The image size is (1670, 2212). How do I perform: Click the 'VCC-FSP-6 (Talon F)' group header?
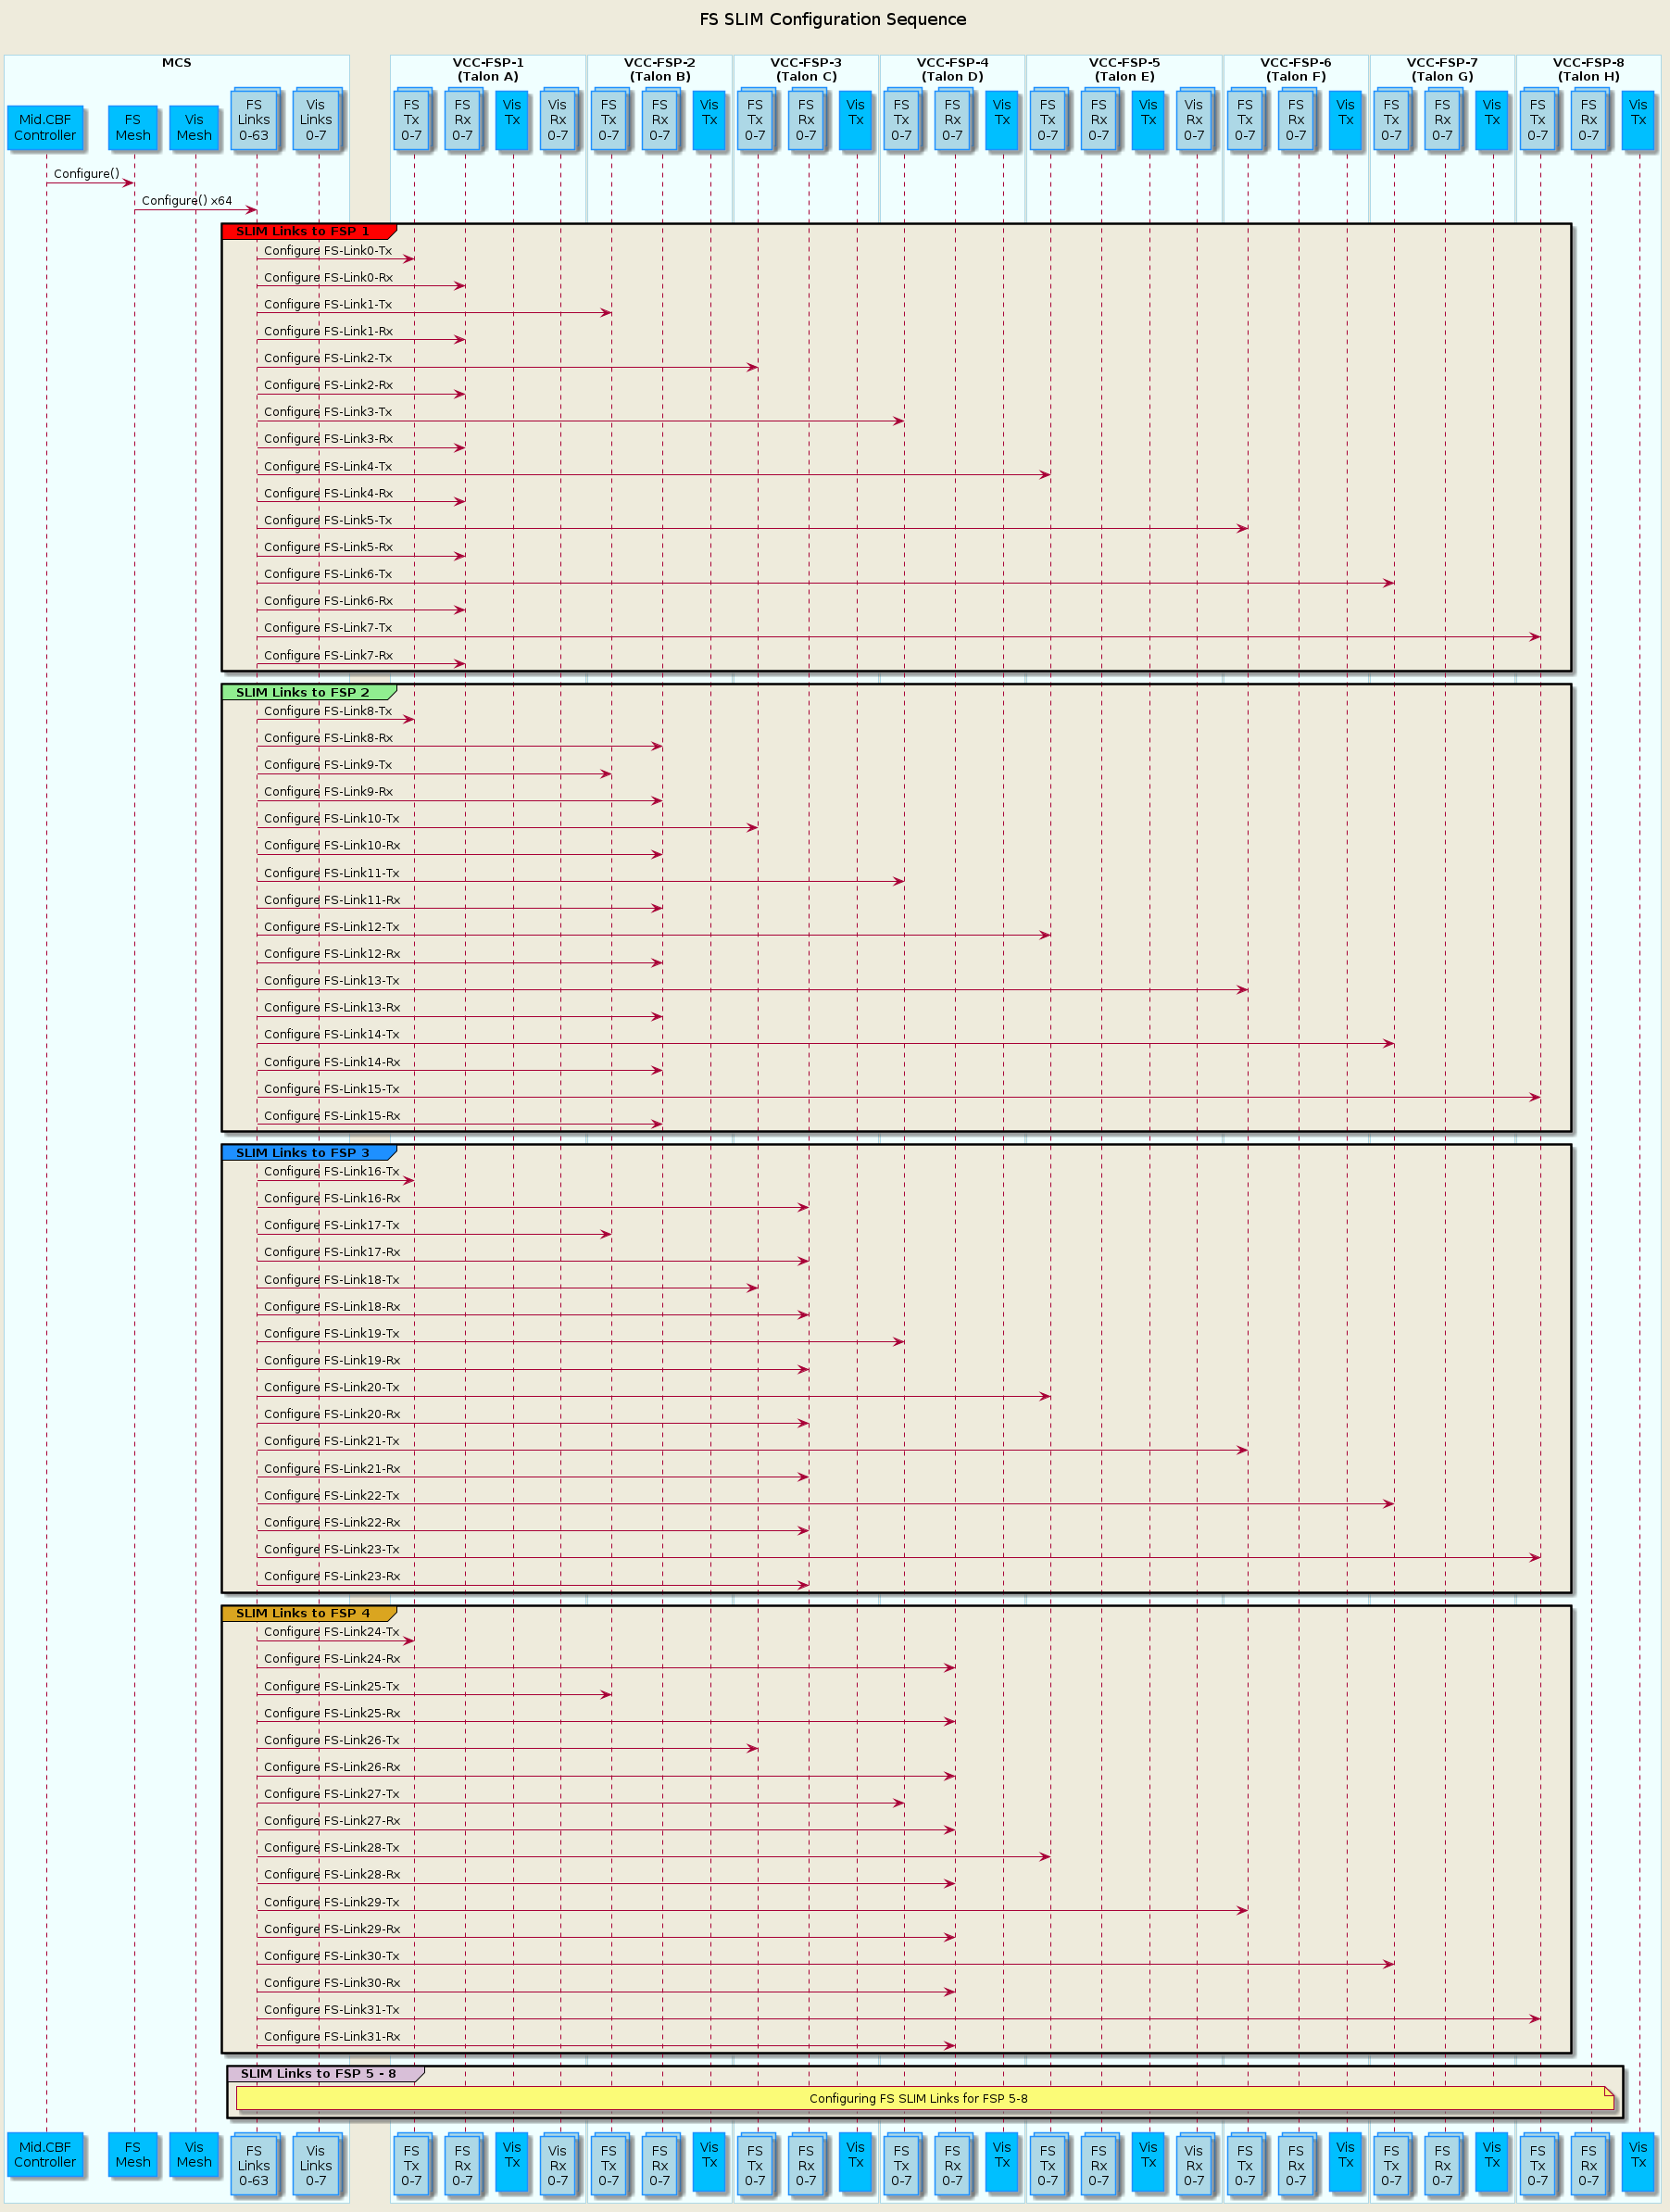point(1295,69)
